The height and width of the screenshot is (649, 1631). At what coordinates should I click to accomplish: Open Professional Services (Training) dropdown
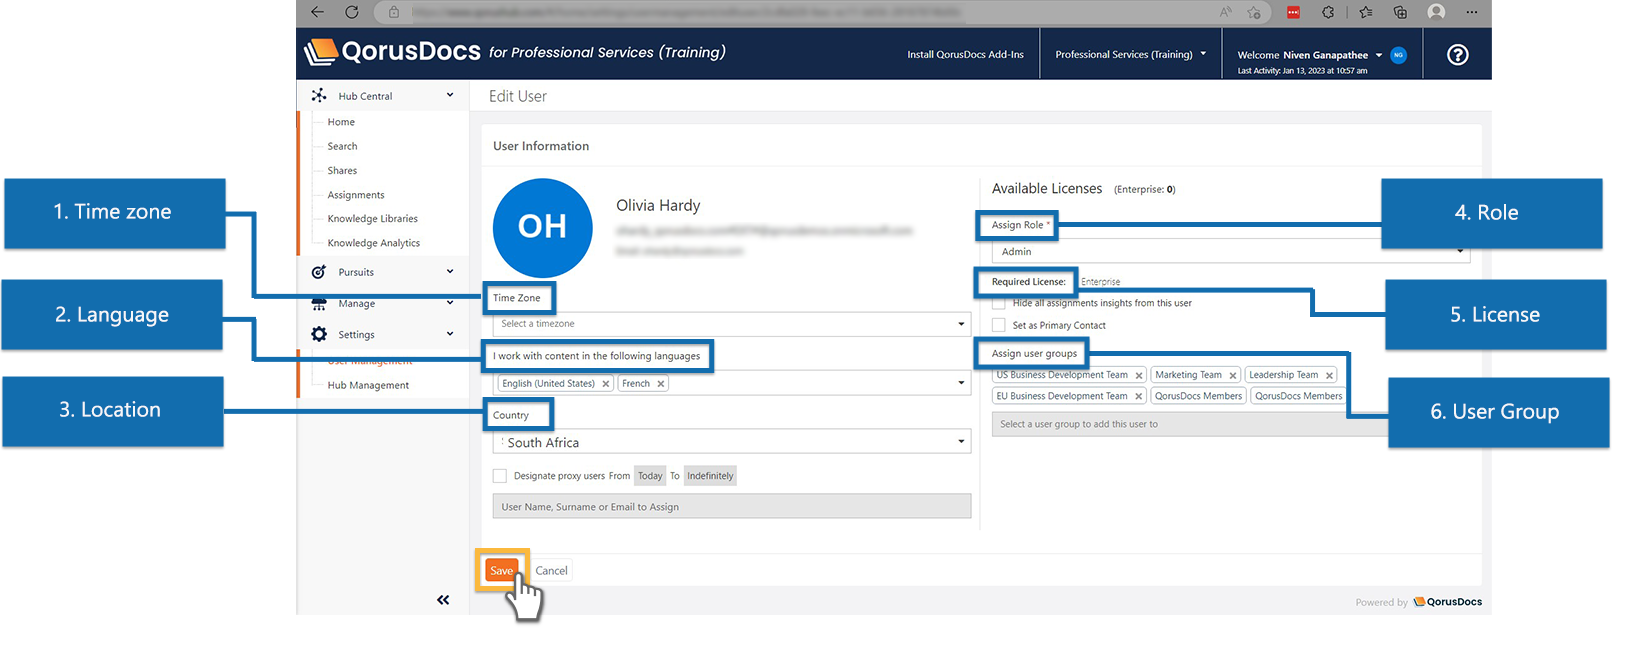pyautogui.click(x=1131, y=54)
